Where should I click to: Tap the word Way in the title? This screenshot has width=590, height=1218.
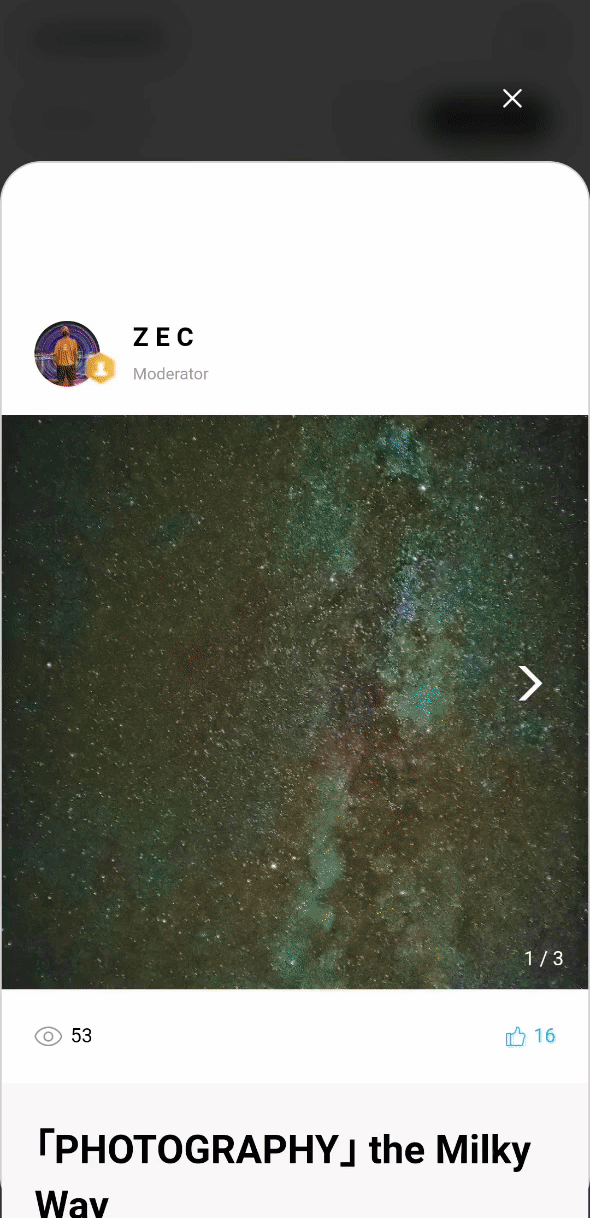[x=71, y=1202]
